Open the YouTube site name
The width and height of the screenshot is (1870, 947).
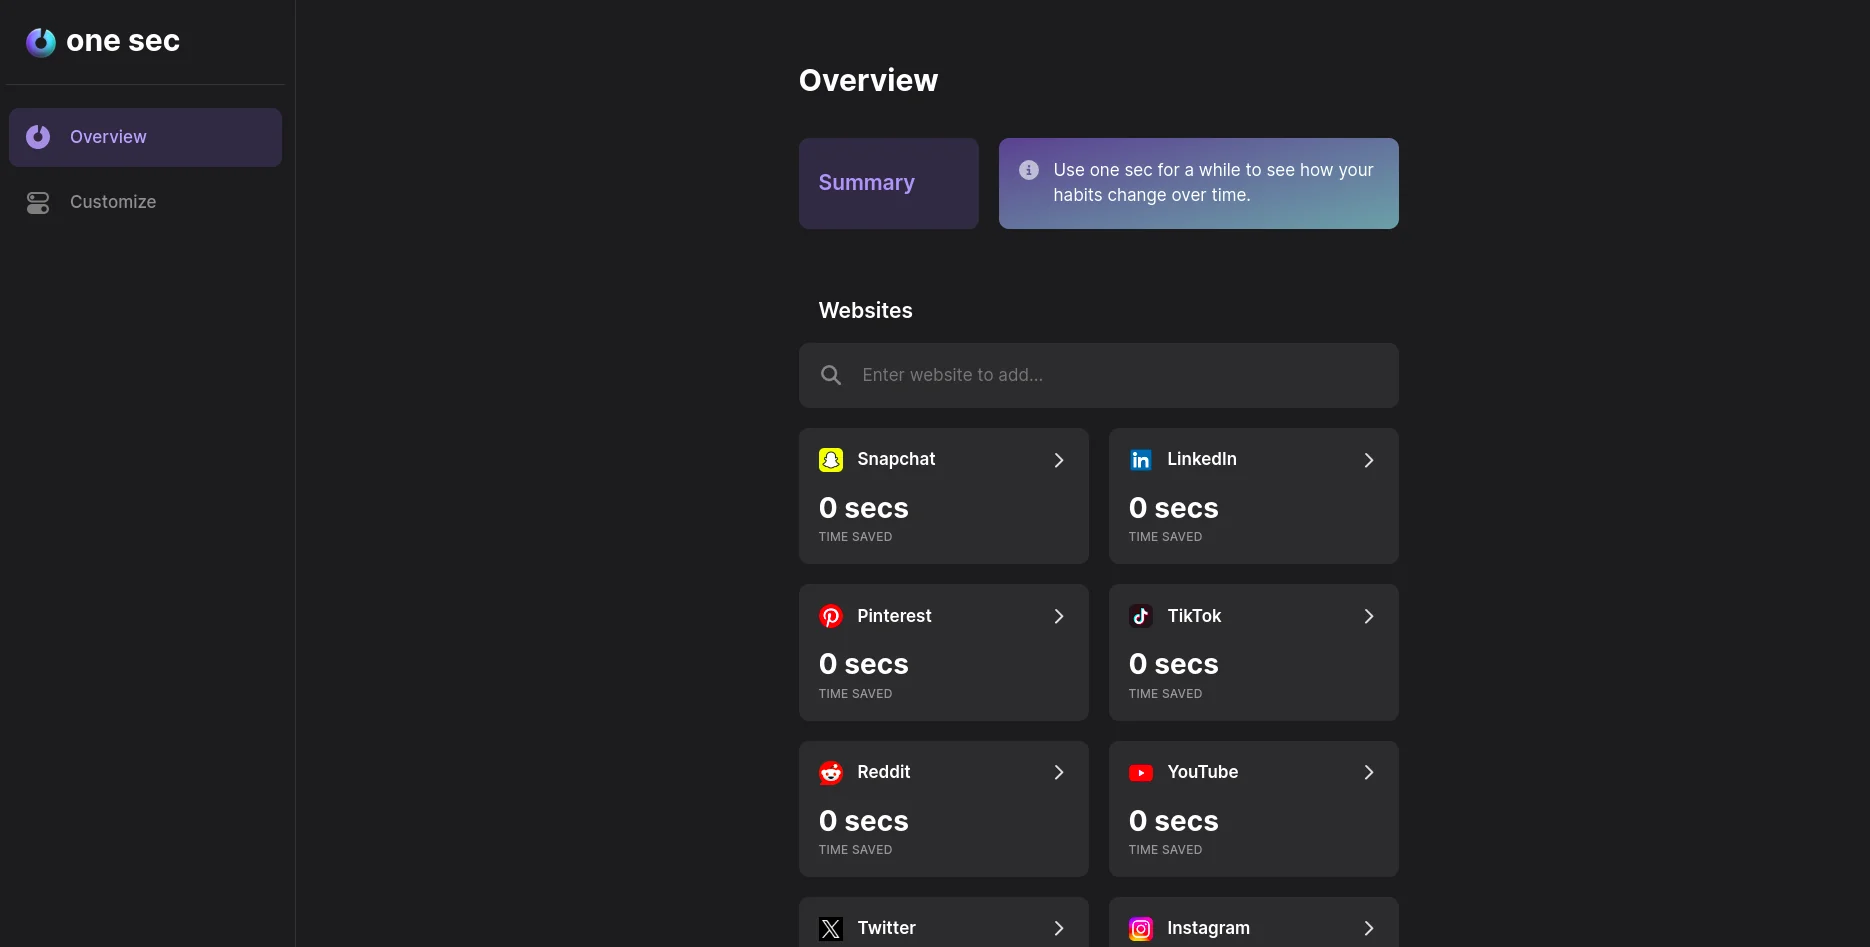click(x=1203, y=772)
